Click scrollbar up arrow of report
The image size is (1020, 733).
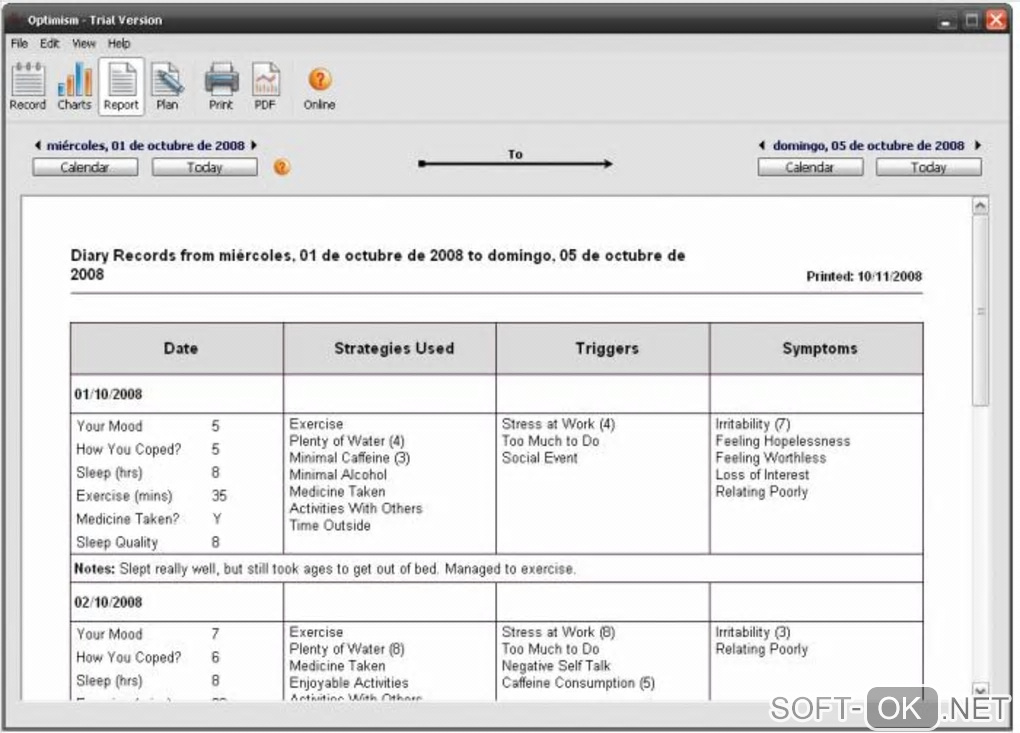980,206
